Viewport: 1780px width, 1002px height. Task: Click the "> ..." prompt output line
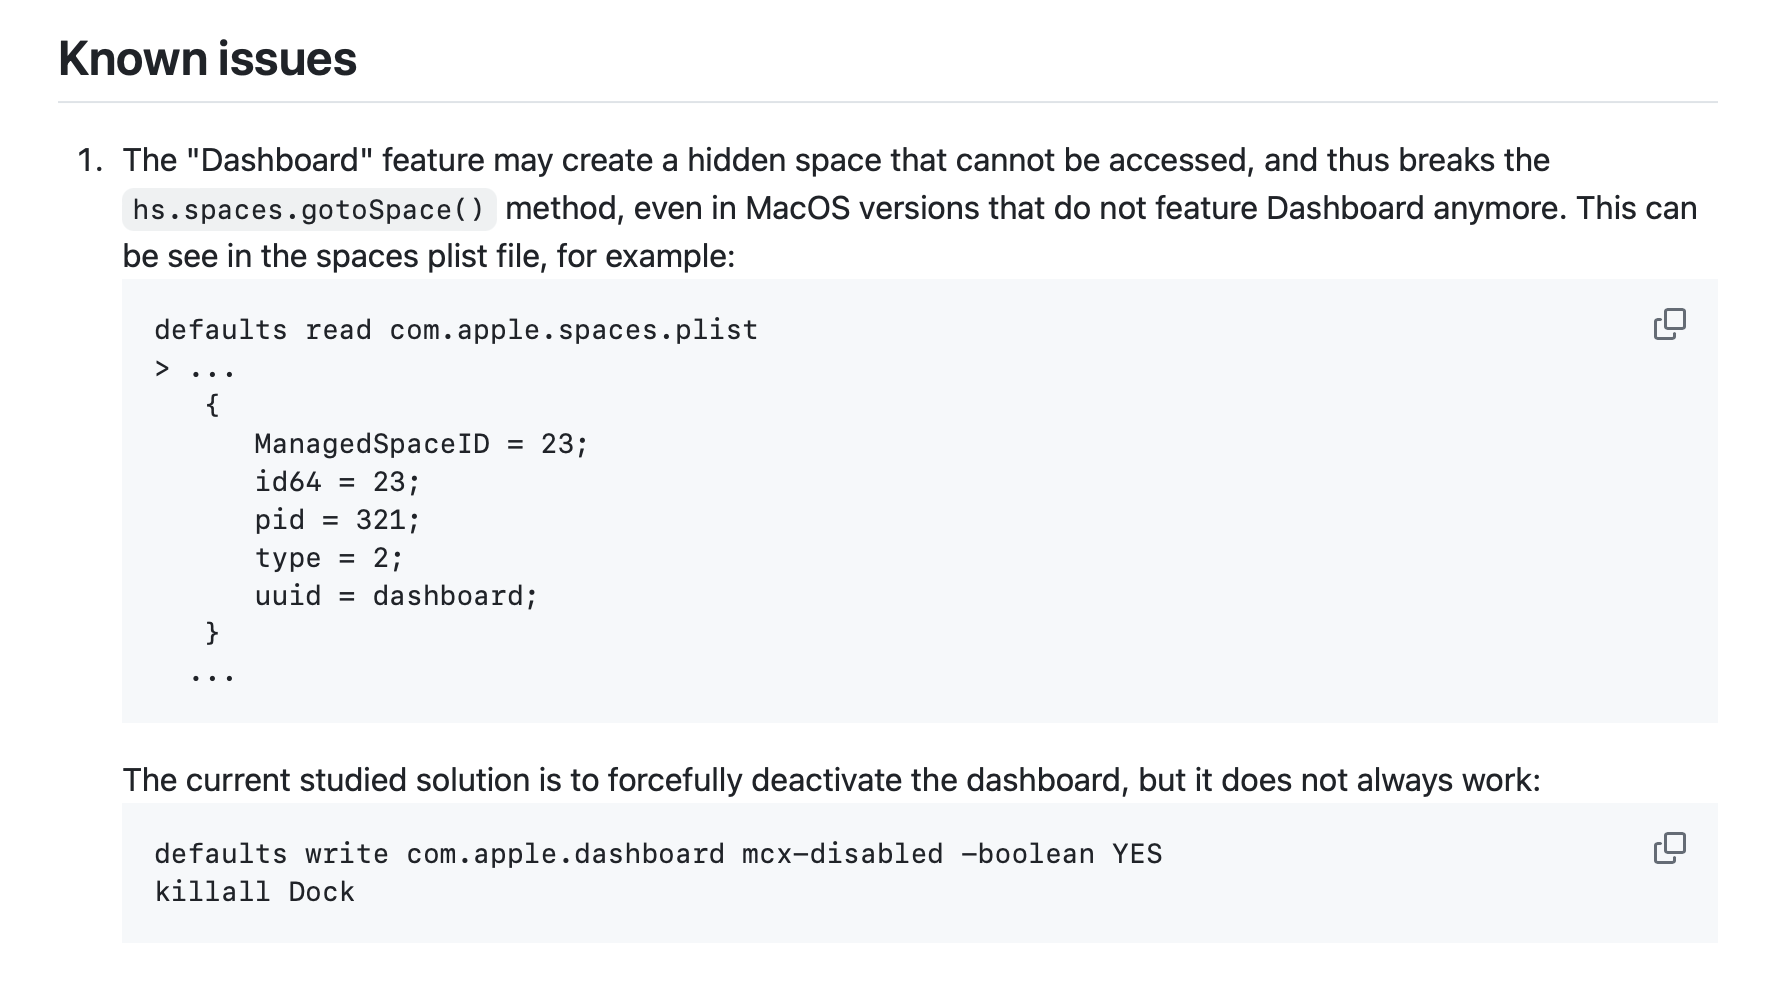click(x=195, y=369)
